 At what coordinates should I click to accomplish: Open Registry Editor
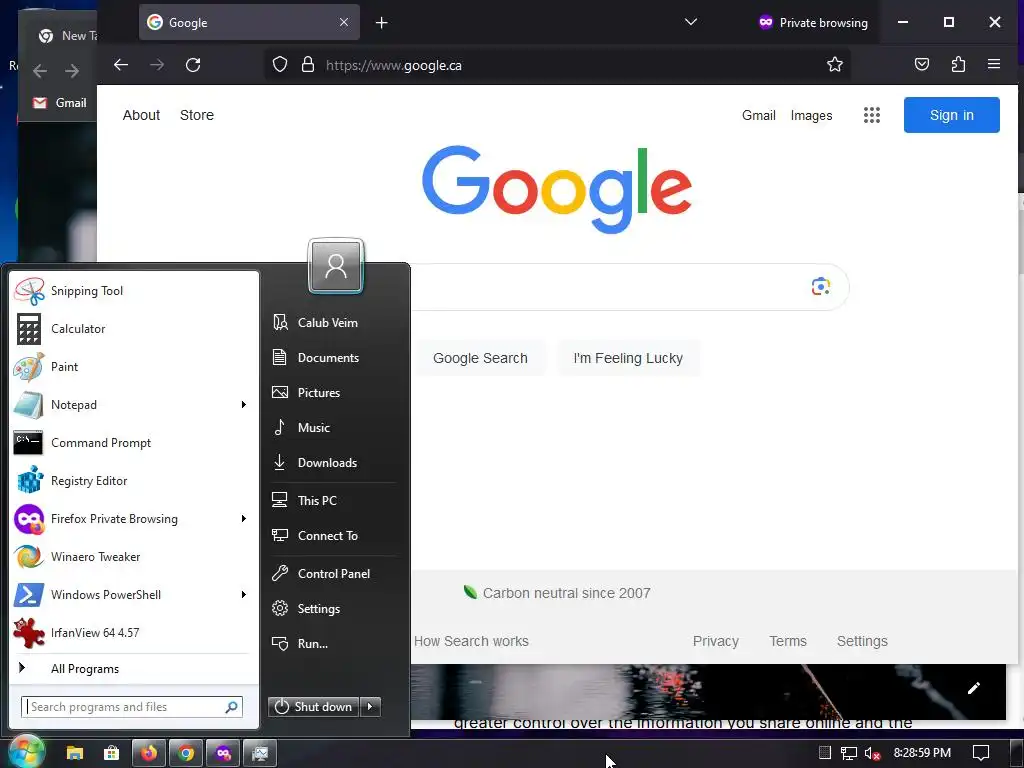pos(133,481)
